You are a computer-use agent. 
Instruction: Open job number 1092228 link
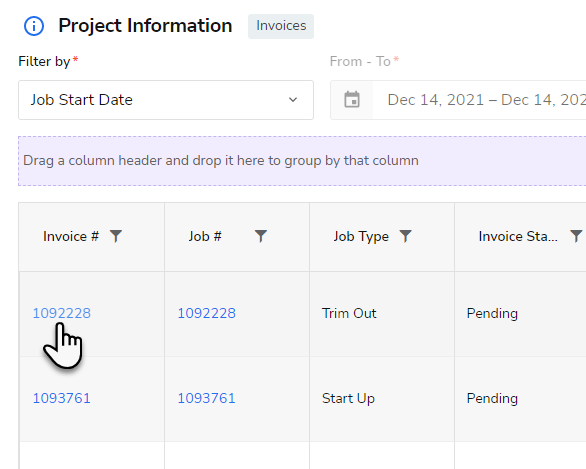(207, 313)
